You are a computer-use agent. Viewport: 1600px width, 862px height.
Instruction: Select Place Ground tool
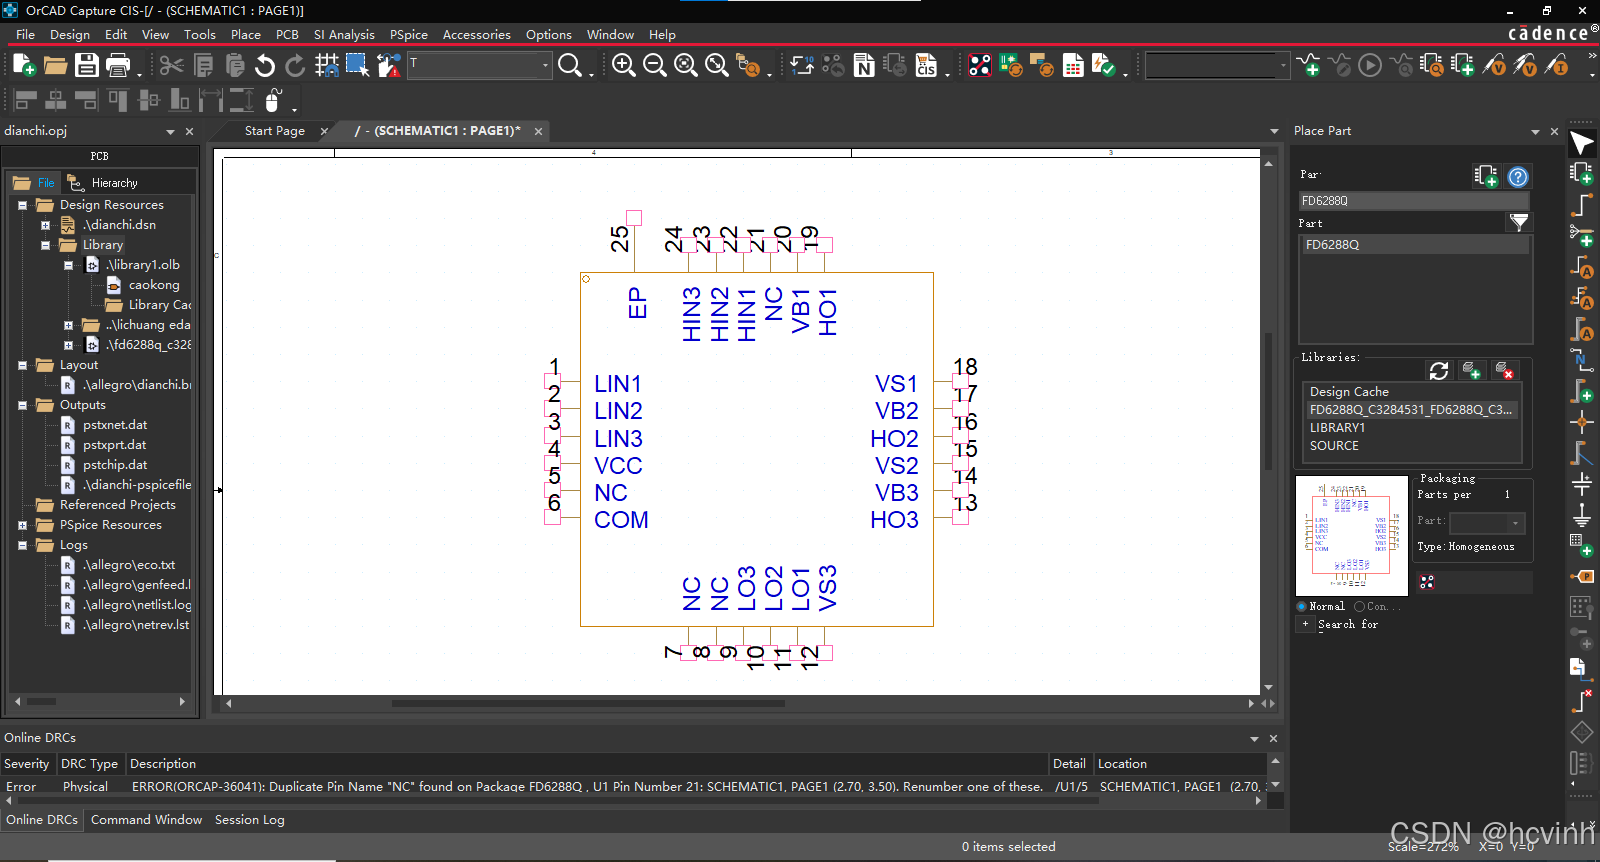point(1581,515)
